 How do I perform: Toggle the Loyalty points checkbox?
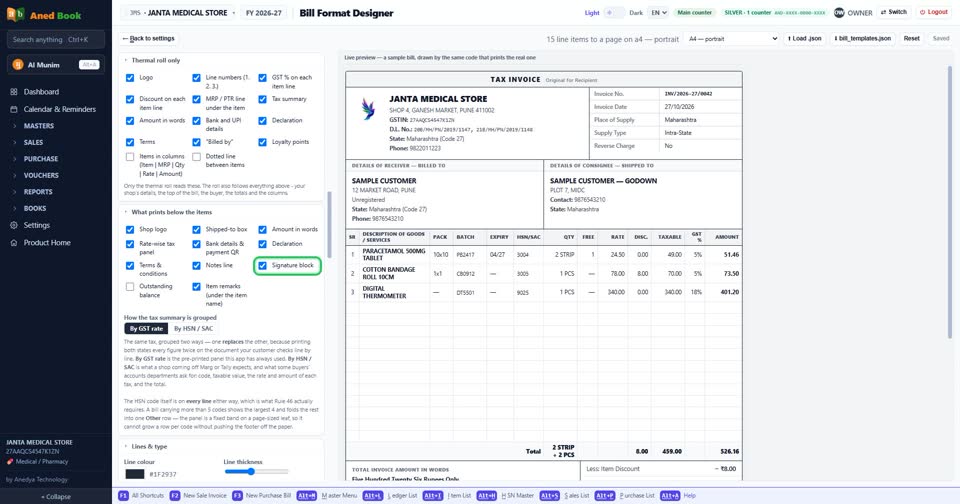[262, 142]
